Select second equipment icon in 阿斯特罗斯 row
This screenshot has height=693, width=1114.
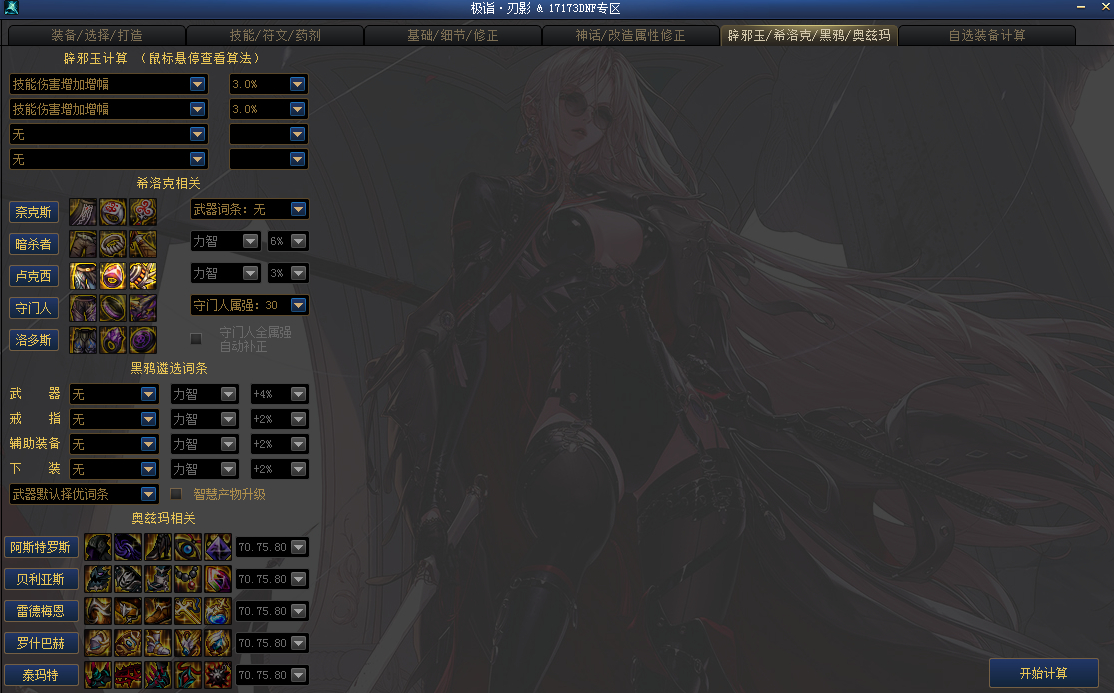click(x=128, y=547)
